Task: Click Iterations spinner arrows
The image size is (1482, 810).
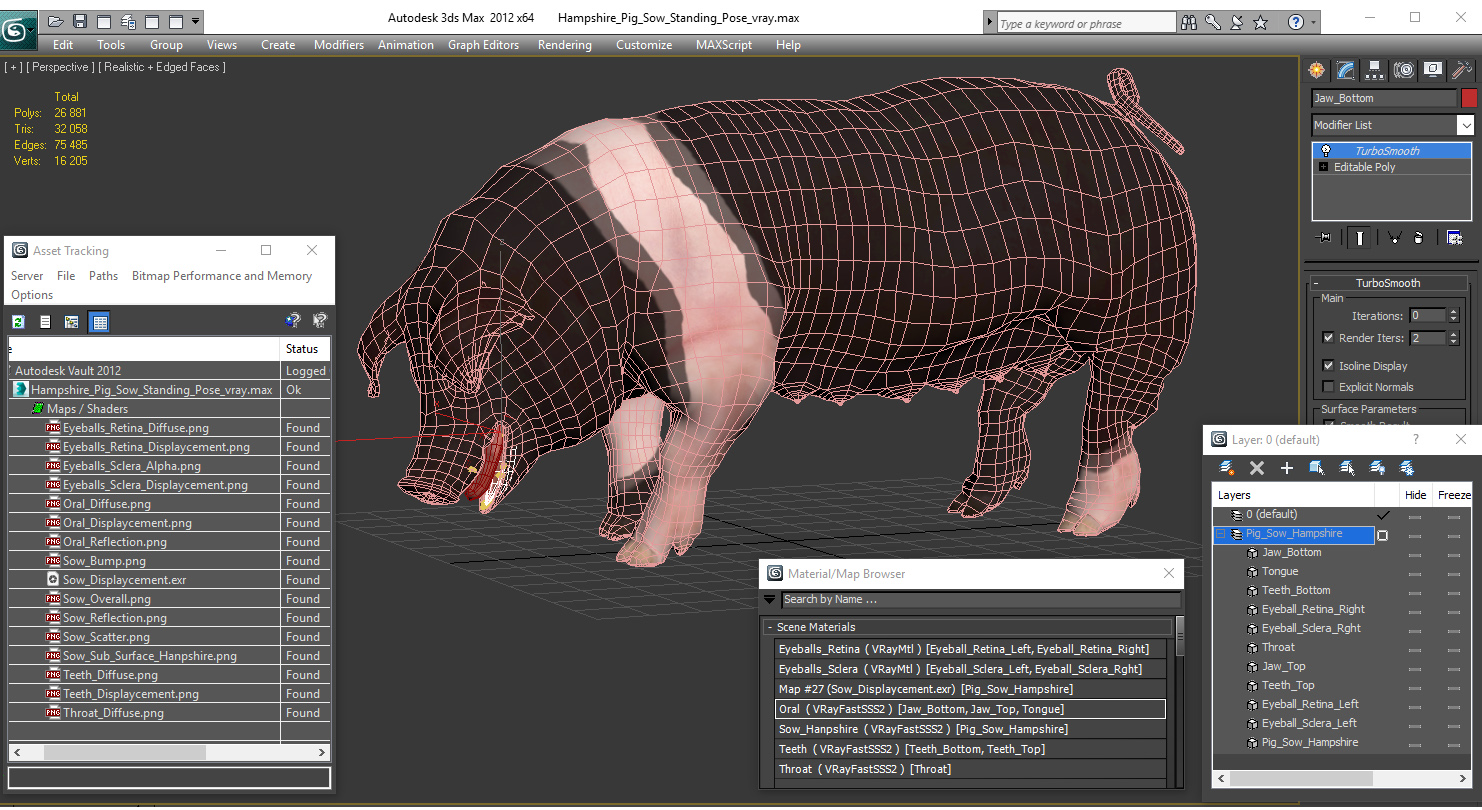Action: point(1454,316)
